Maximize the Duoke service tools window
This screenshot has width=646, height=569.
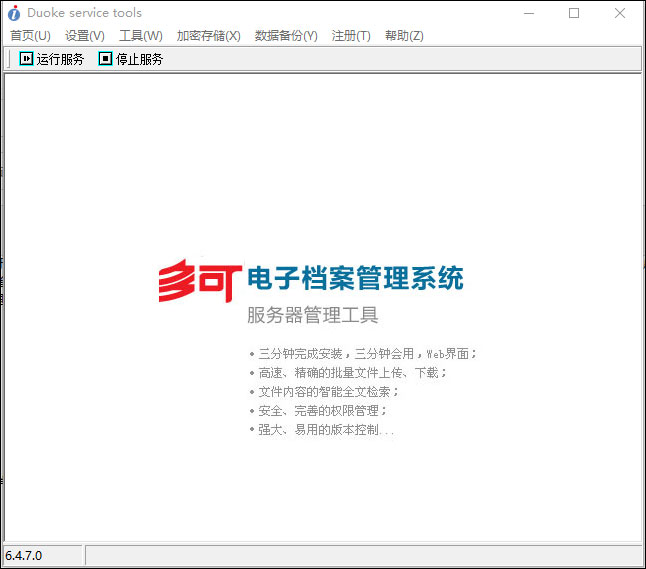click(x=574, y=13)
